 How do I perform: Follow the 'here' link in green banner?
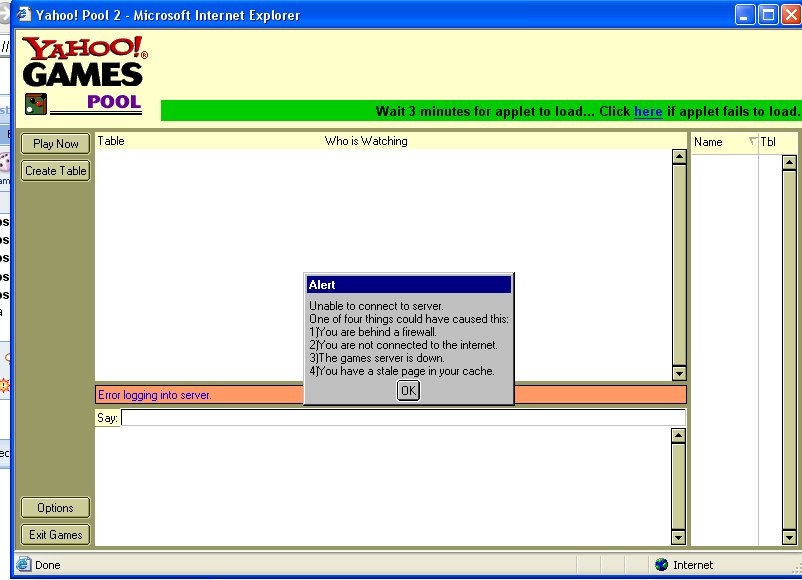648,111
